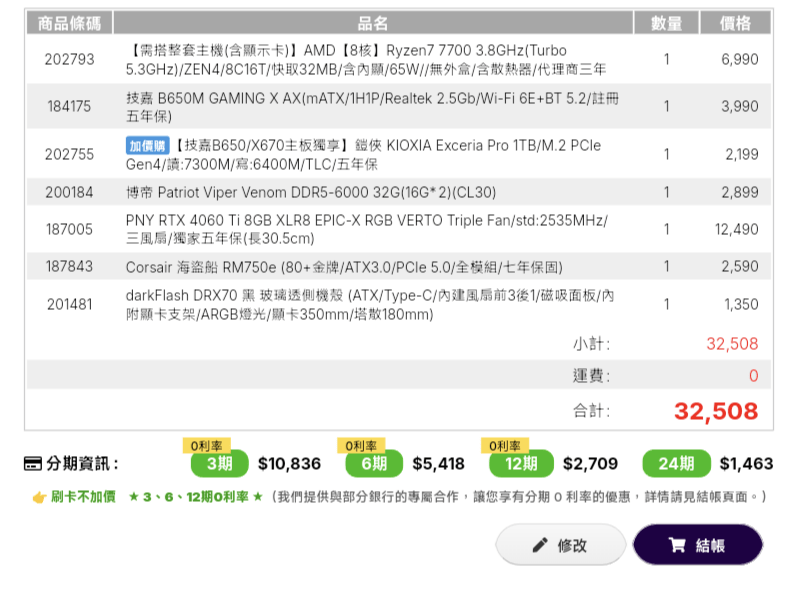Click the 加價購 blue badge
Image resolution: width=798 pixels, height=589 pixels.
[148, 146]
